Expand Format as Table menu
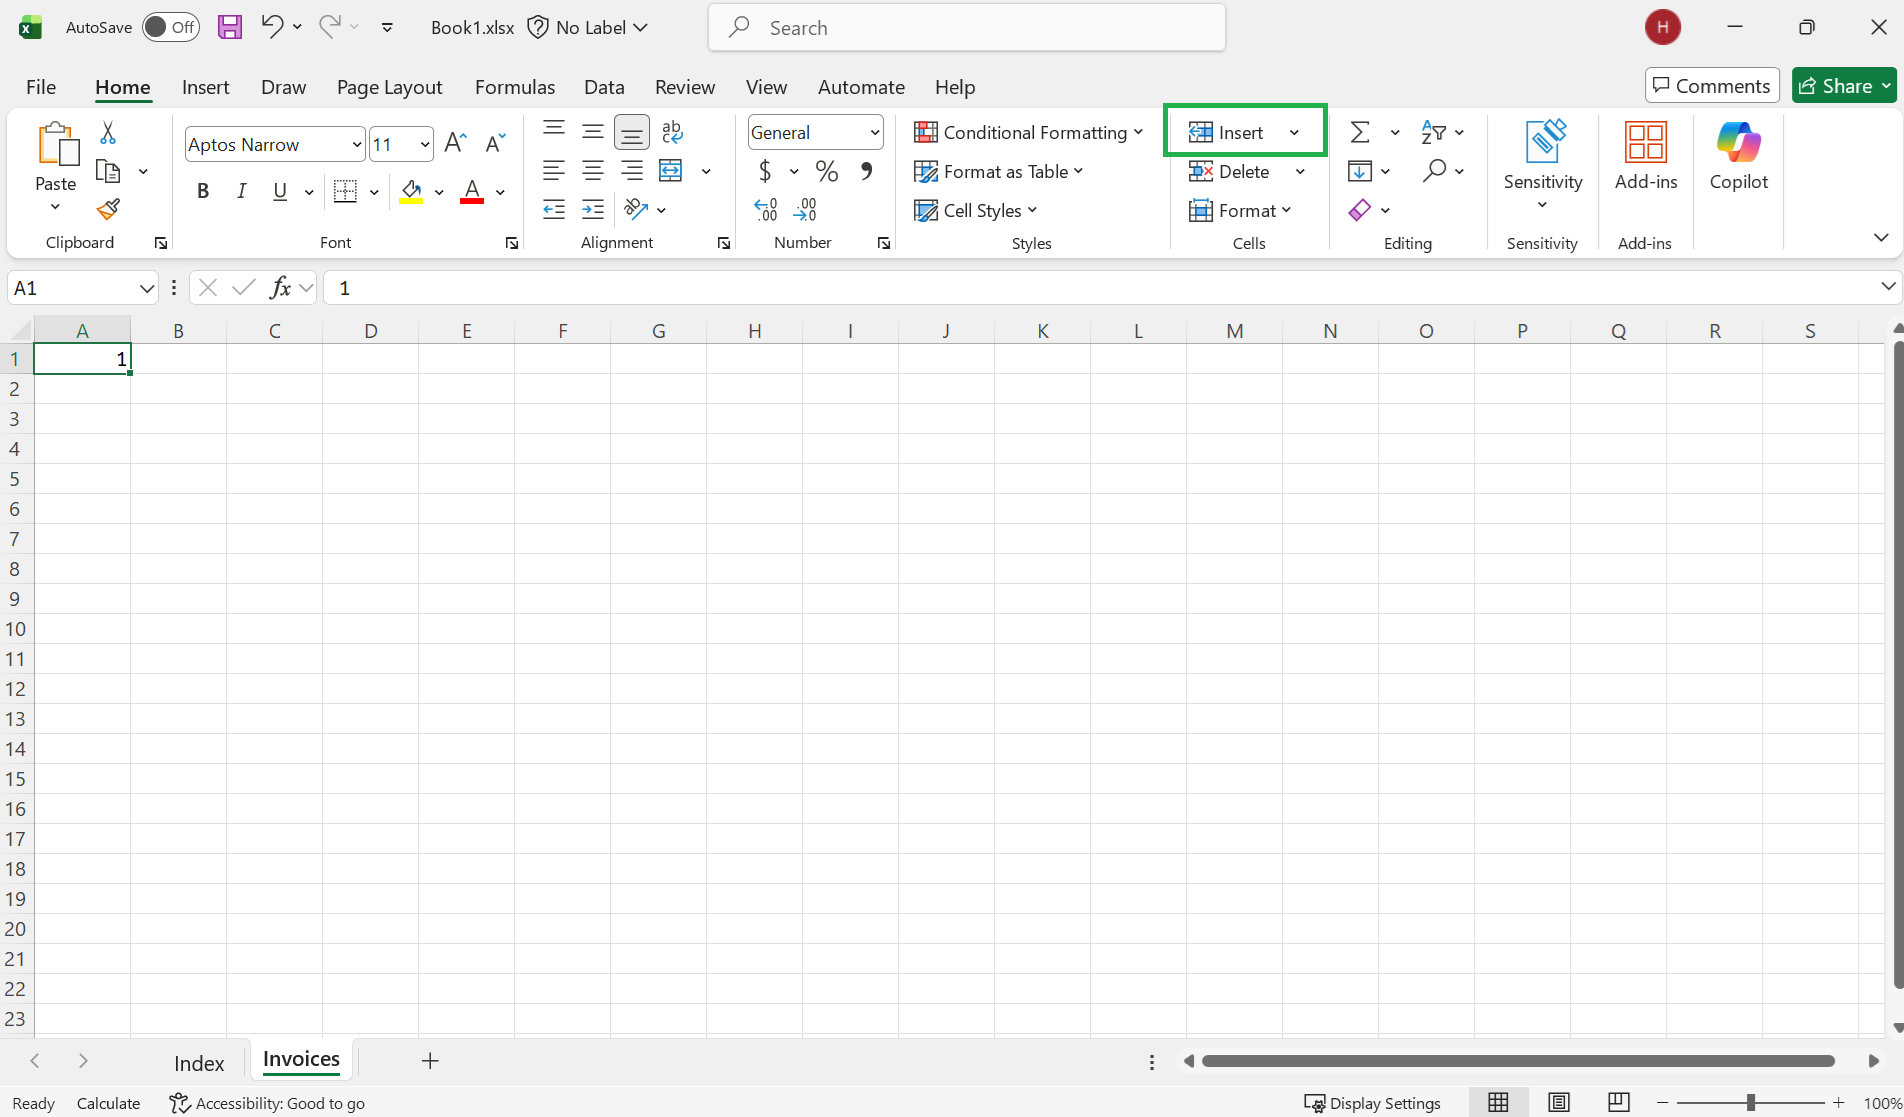 pos(999,171)
